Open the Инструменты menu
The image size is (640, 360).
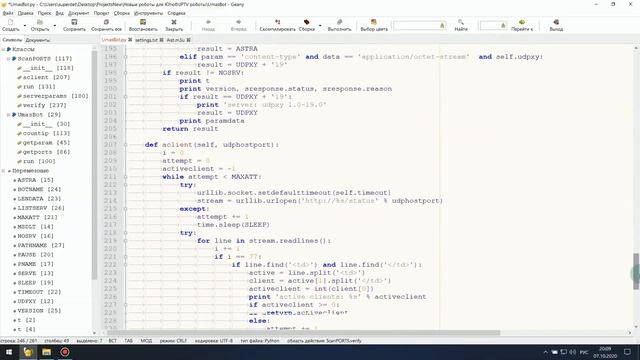148,13
